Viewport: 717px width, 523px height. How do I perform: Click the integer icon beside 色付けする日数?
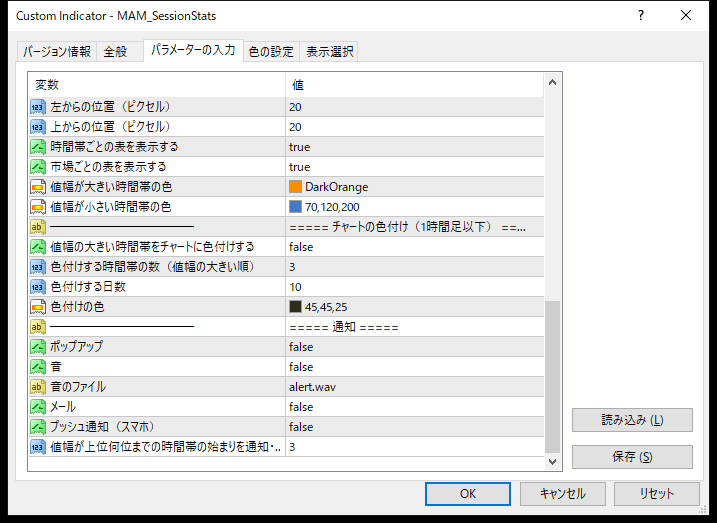point(37,287)
